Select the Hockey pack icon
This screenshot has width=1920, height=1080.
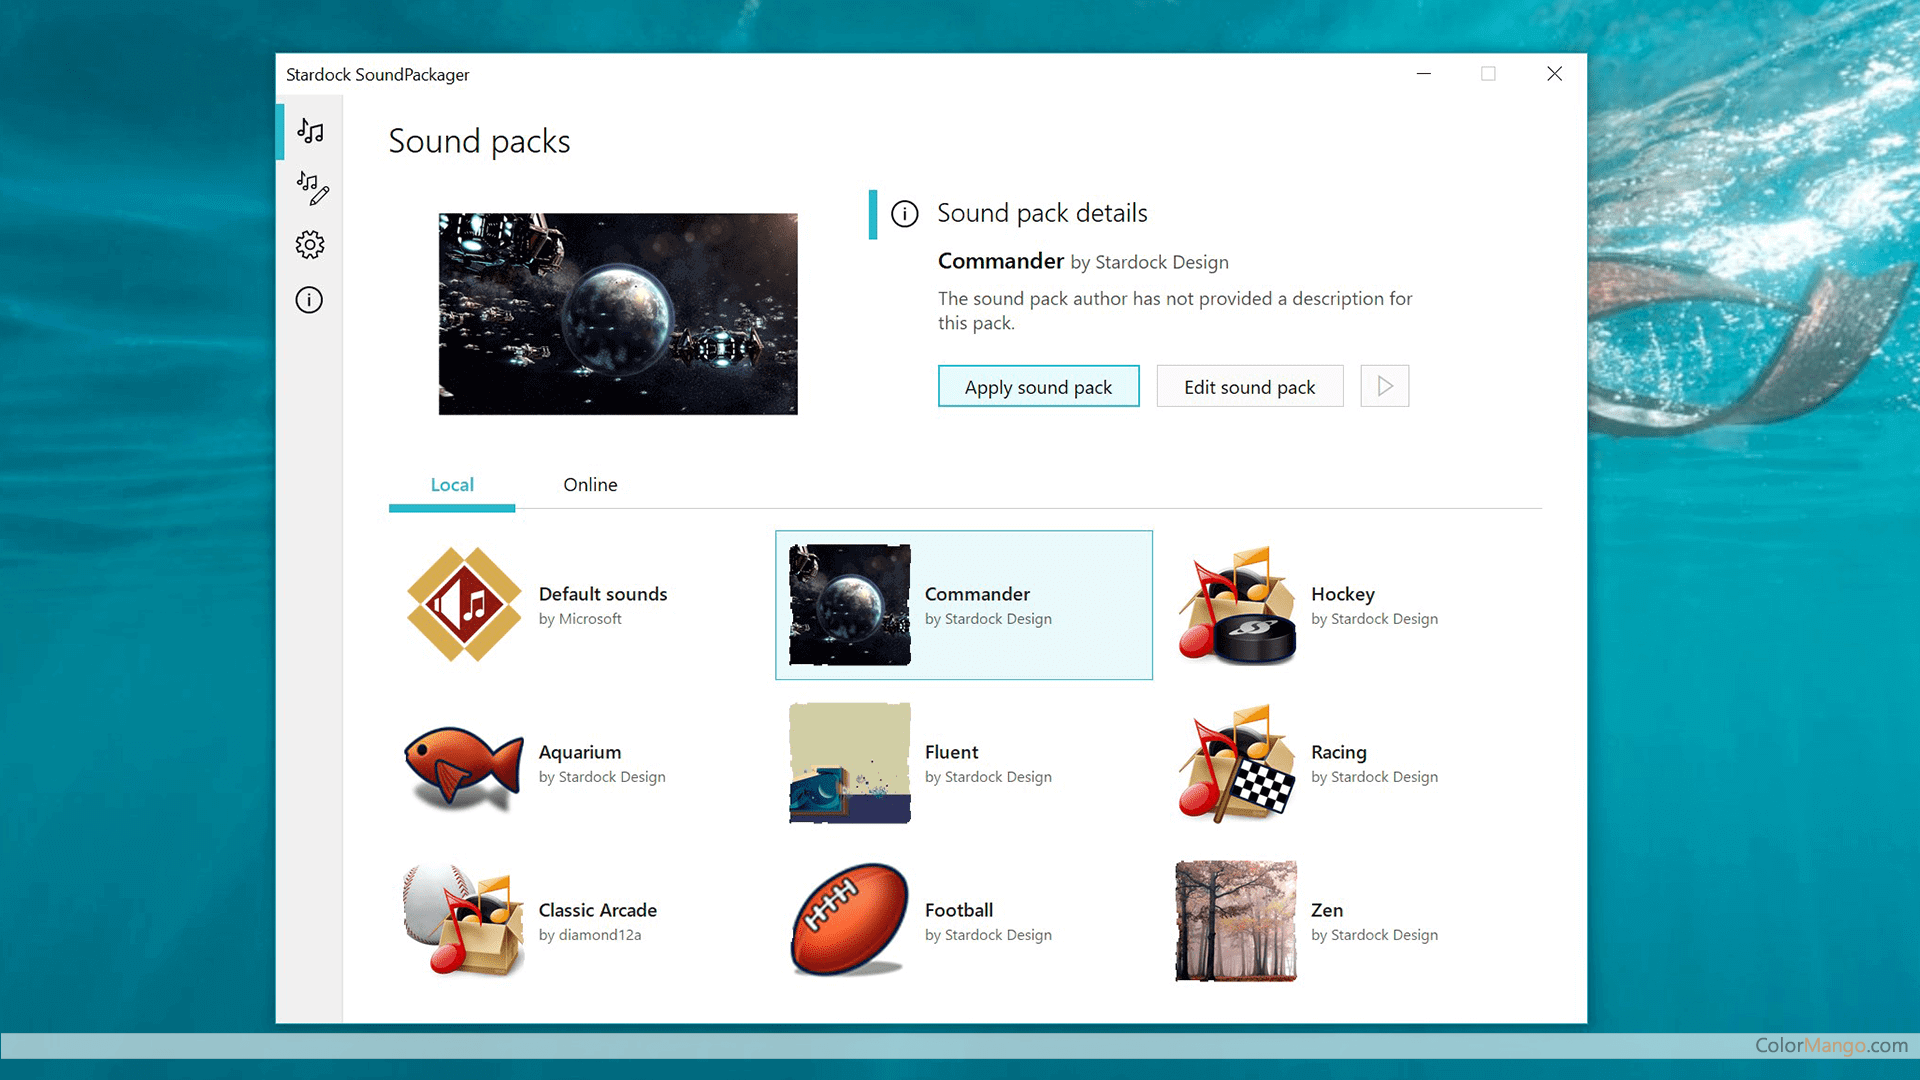1237,604
